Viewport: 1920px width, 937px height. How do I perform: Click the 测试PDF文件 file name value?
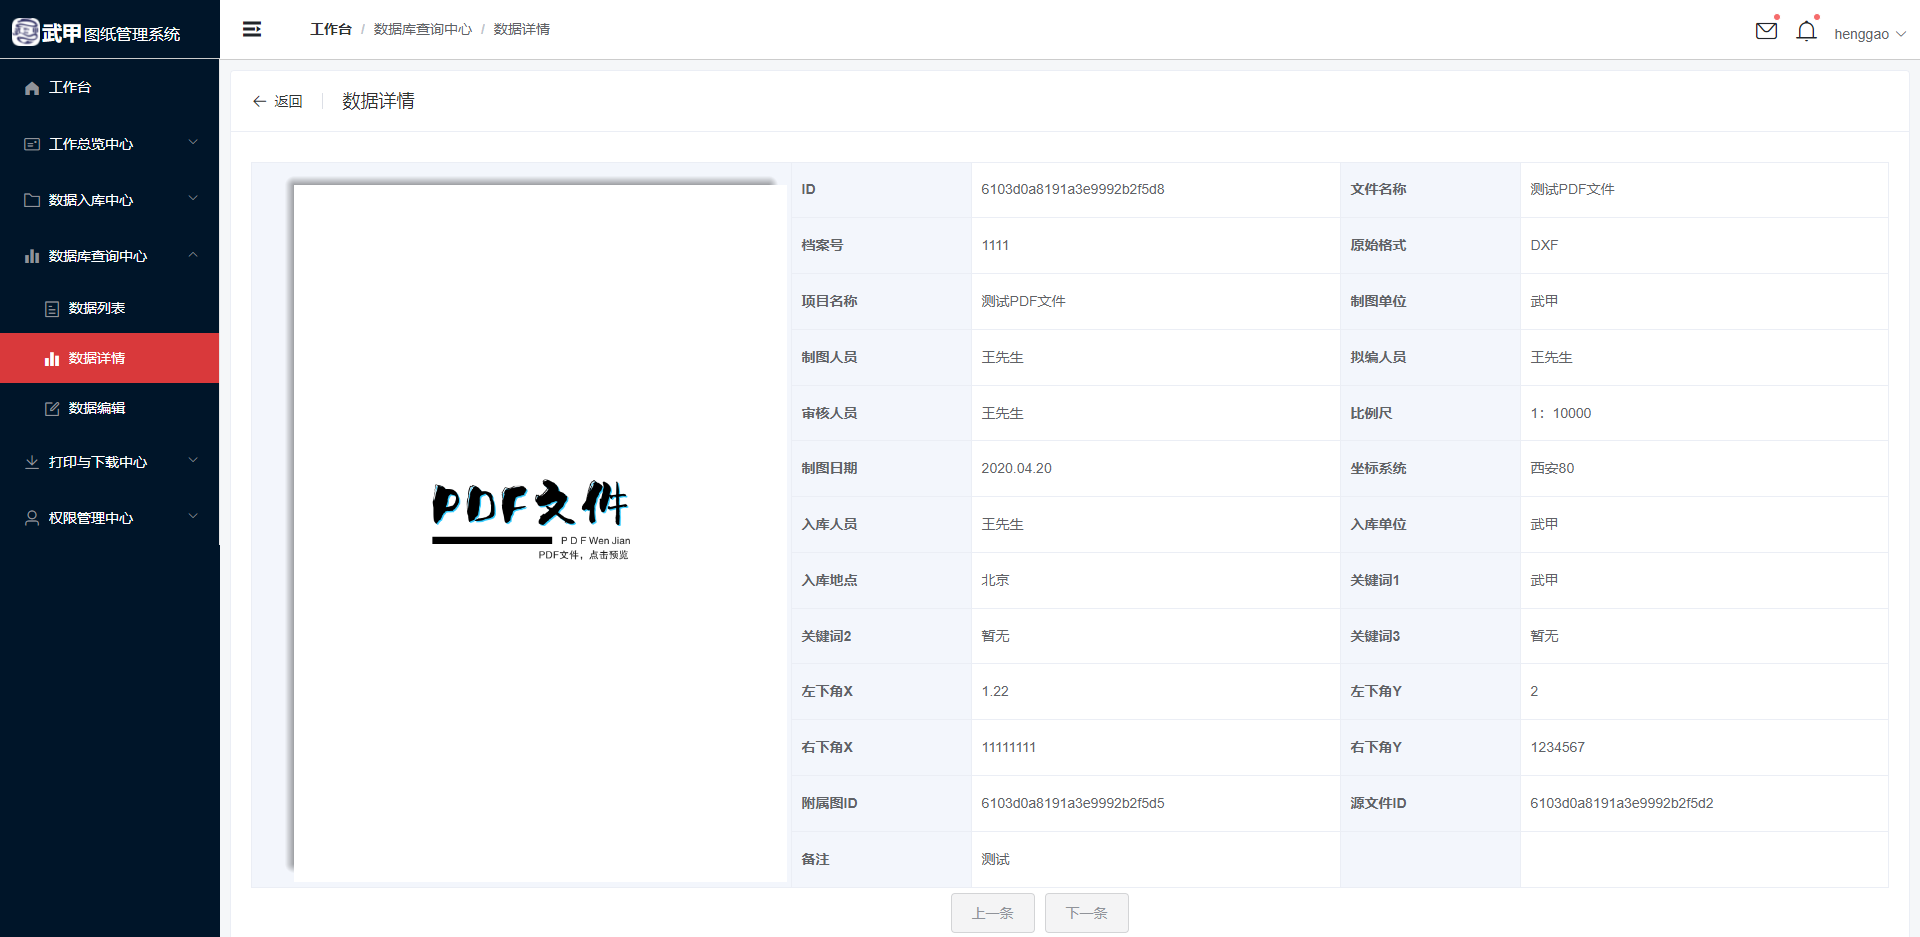(x=1572, y=189)
